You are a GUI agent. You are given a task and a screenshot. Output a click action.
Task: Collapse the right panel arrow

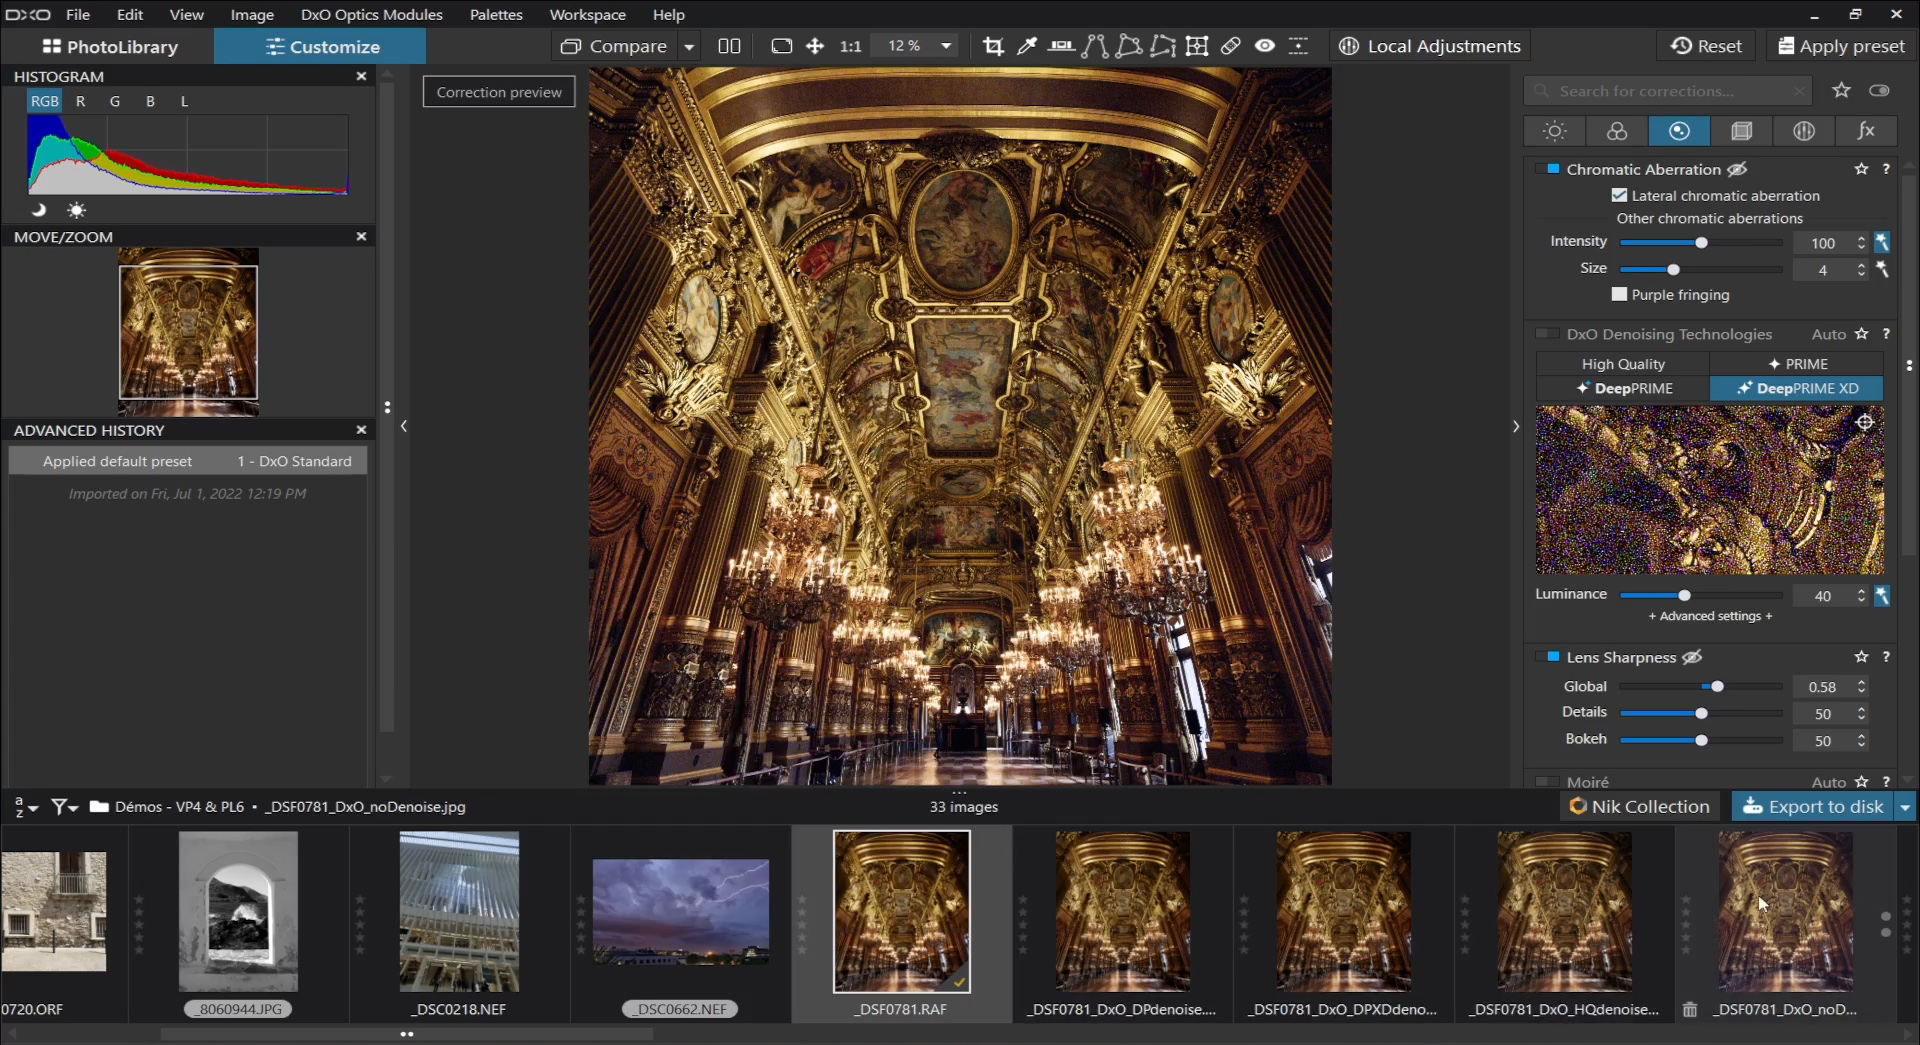(1516, 426)
